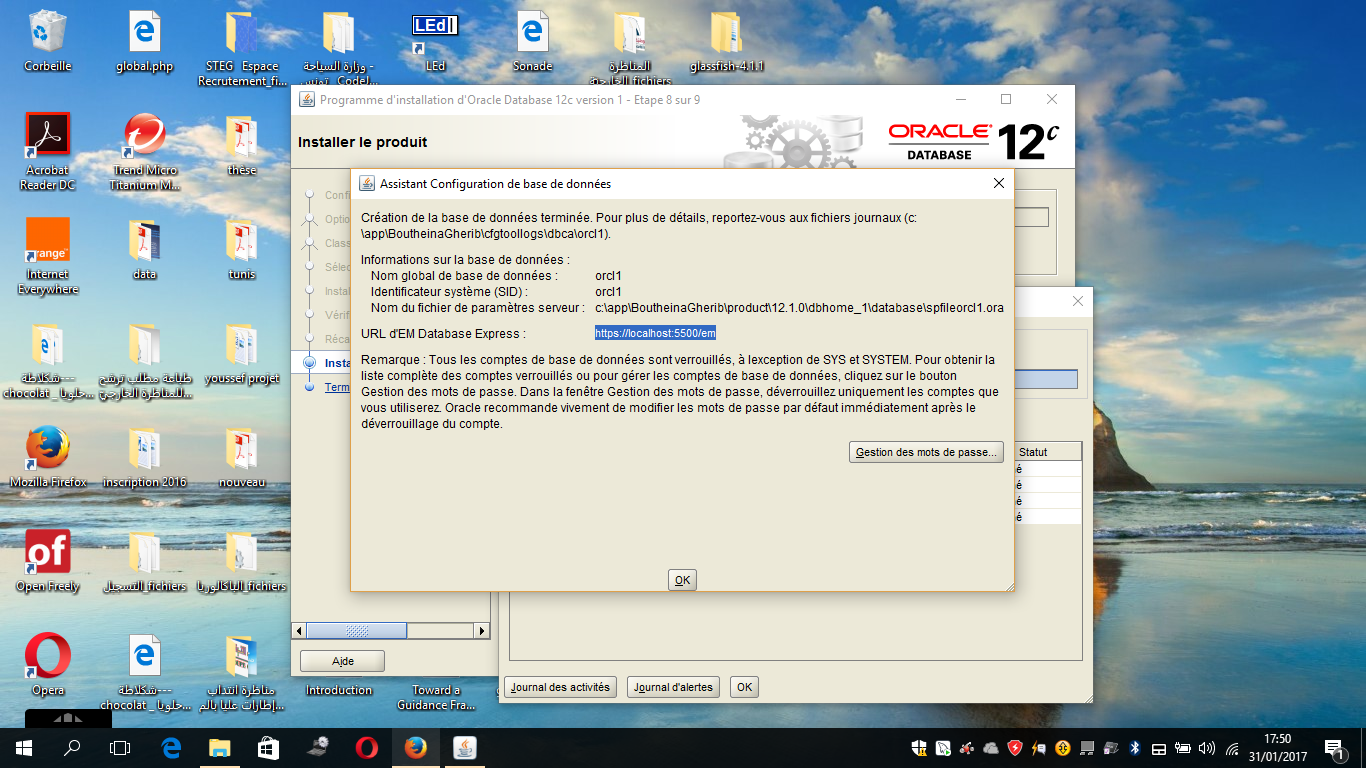Click Bluetooth tray icon
This screenshot has width=1366, height=768.
[x=1135, y=748]
